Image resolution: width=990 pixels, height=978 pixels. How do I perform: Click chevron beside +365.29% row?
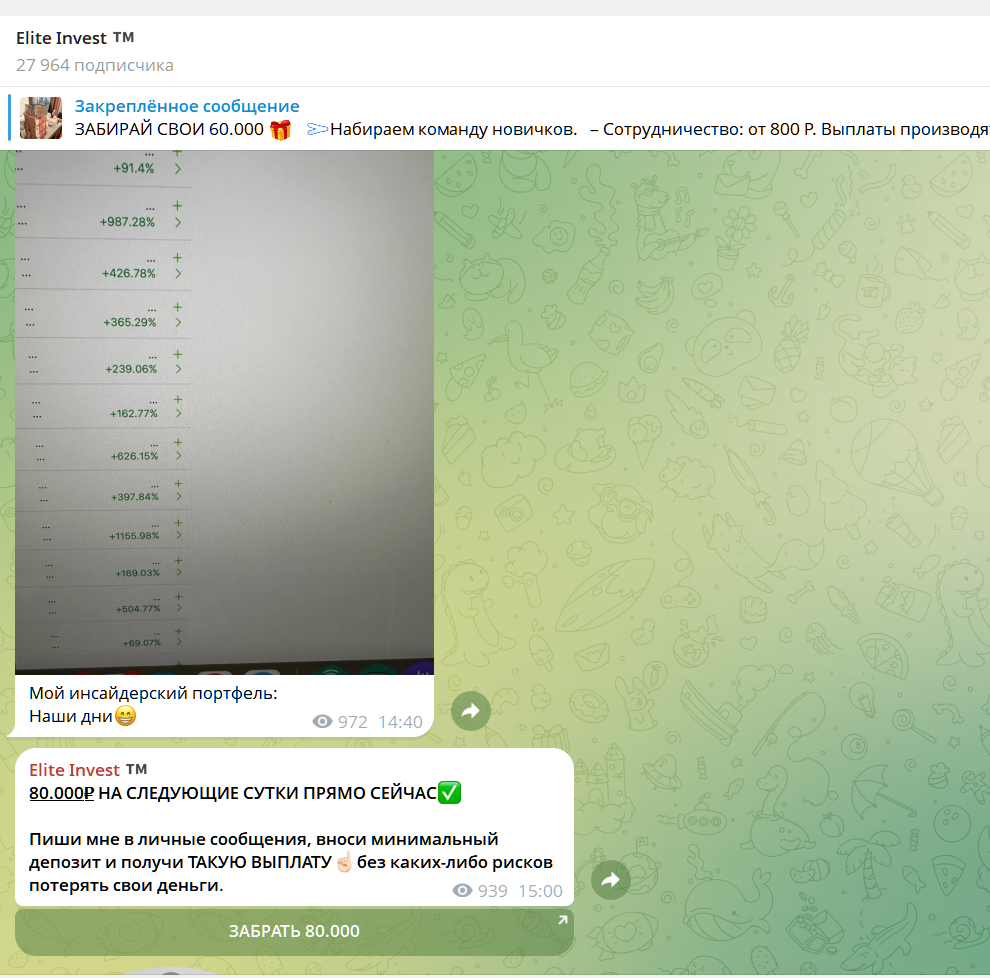coord(178,323)
